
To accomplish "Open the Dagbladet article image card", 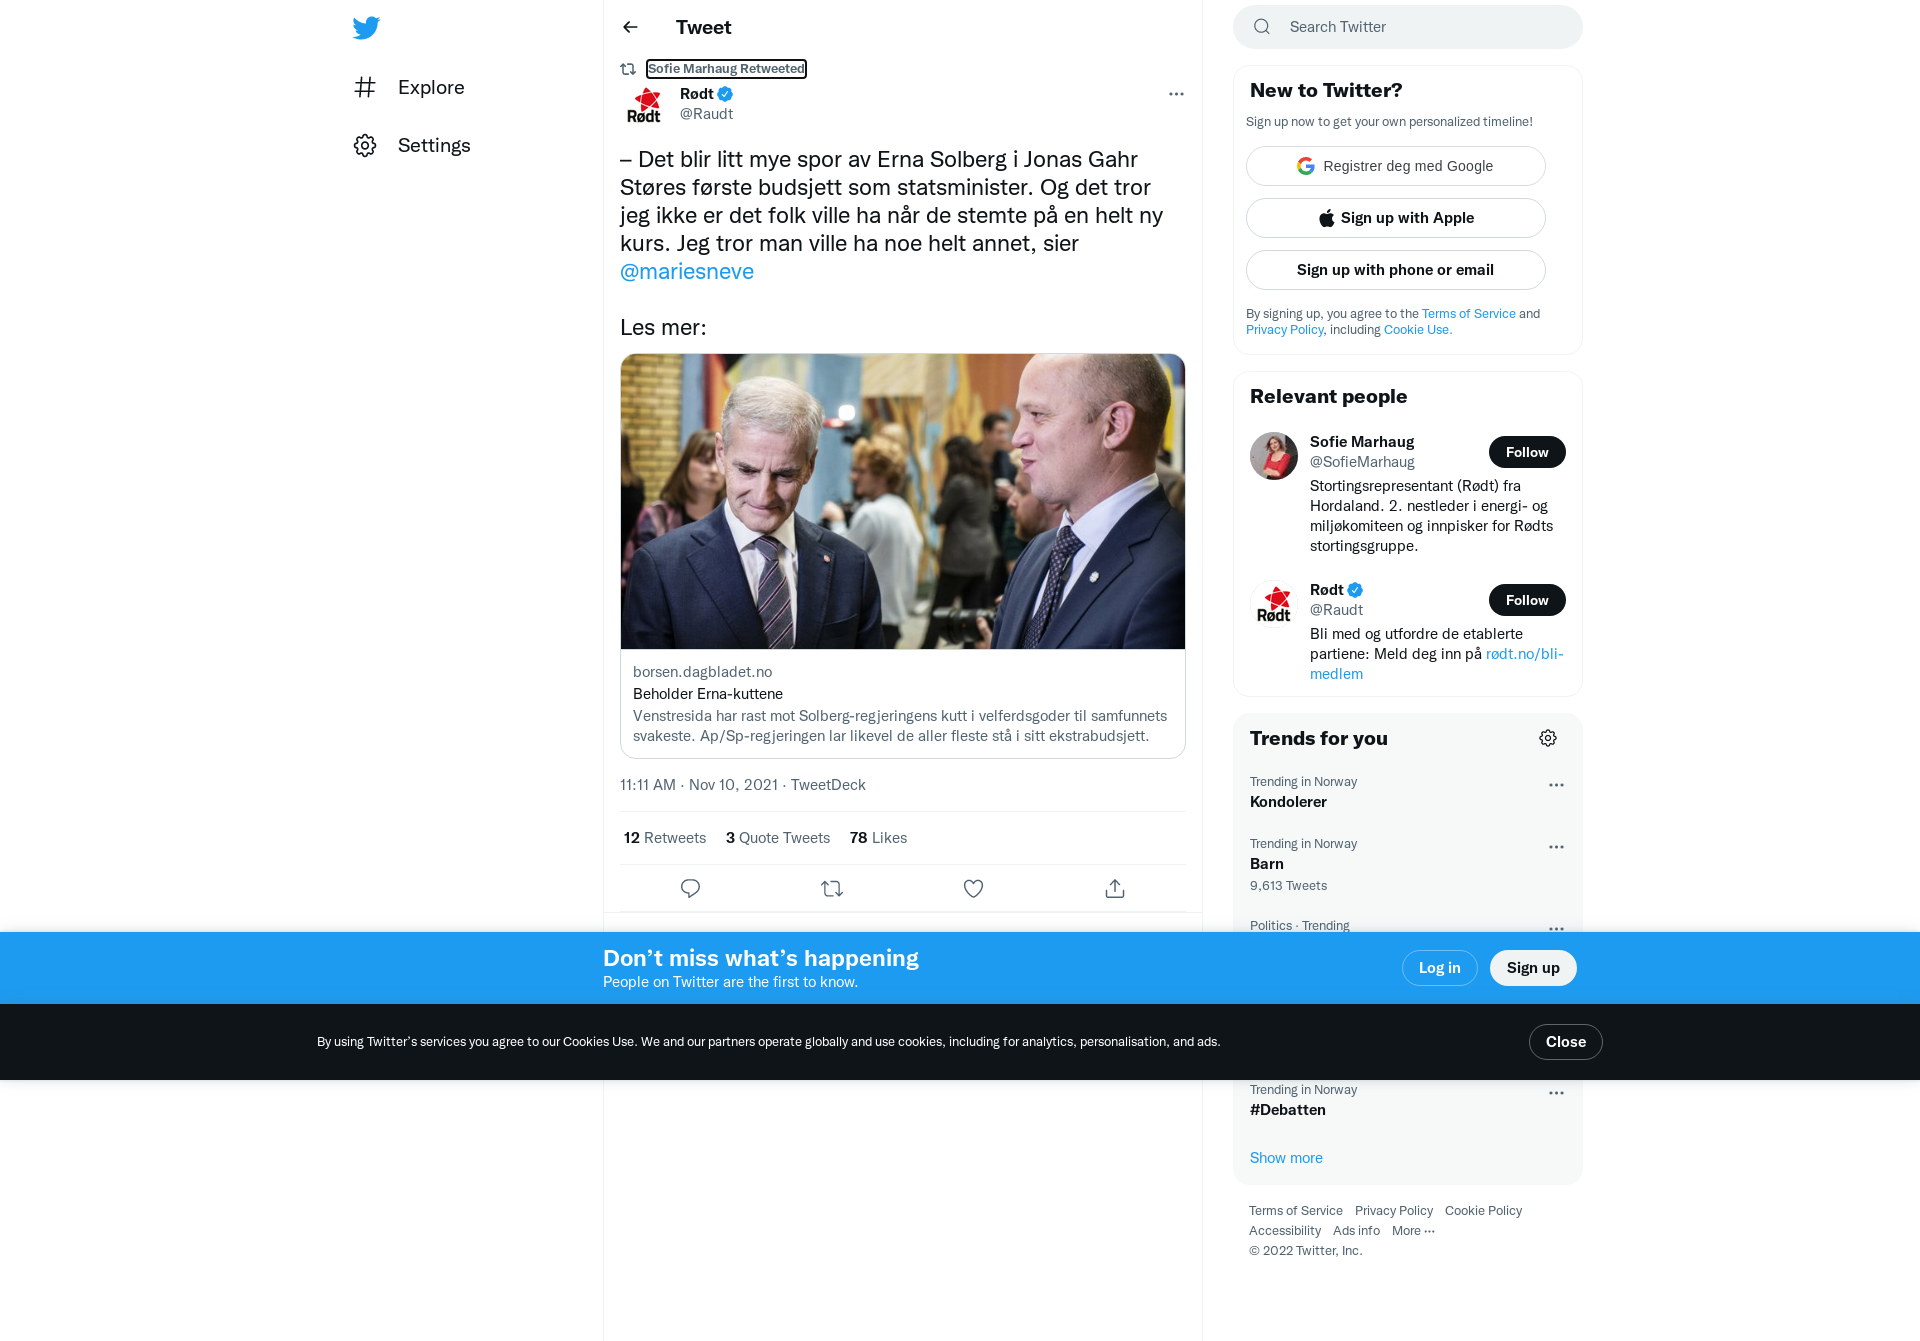I will click(903, 556).
